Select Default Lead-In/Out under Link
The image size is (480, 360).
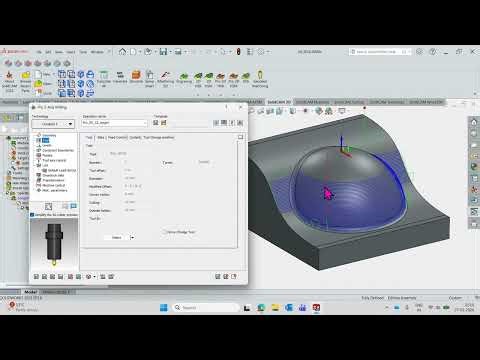coord(62,170)
